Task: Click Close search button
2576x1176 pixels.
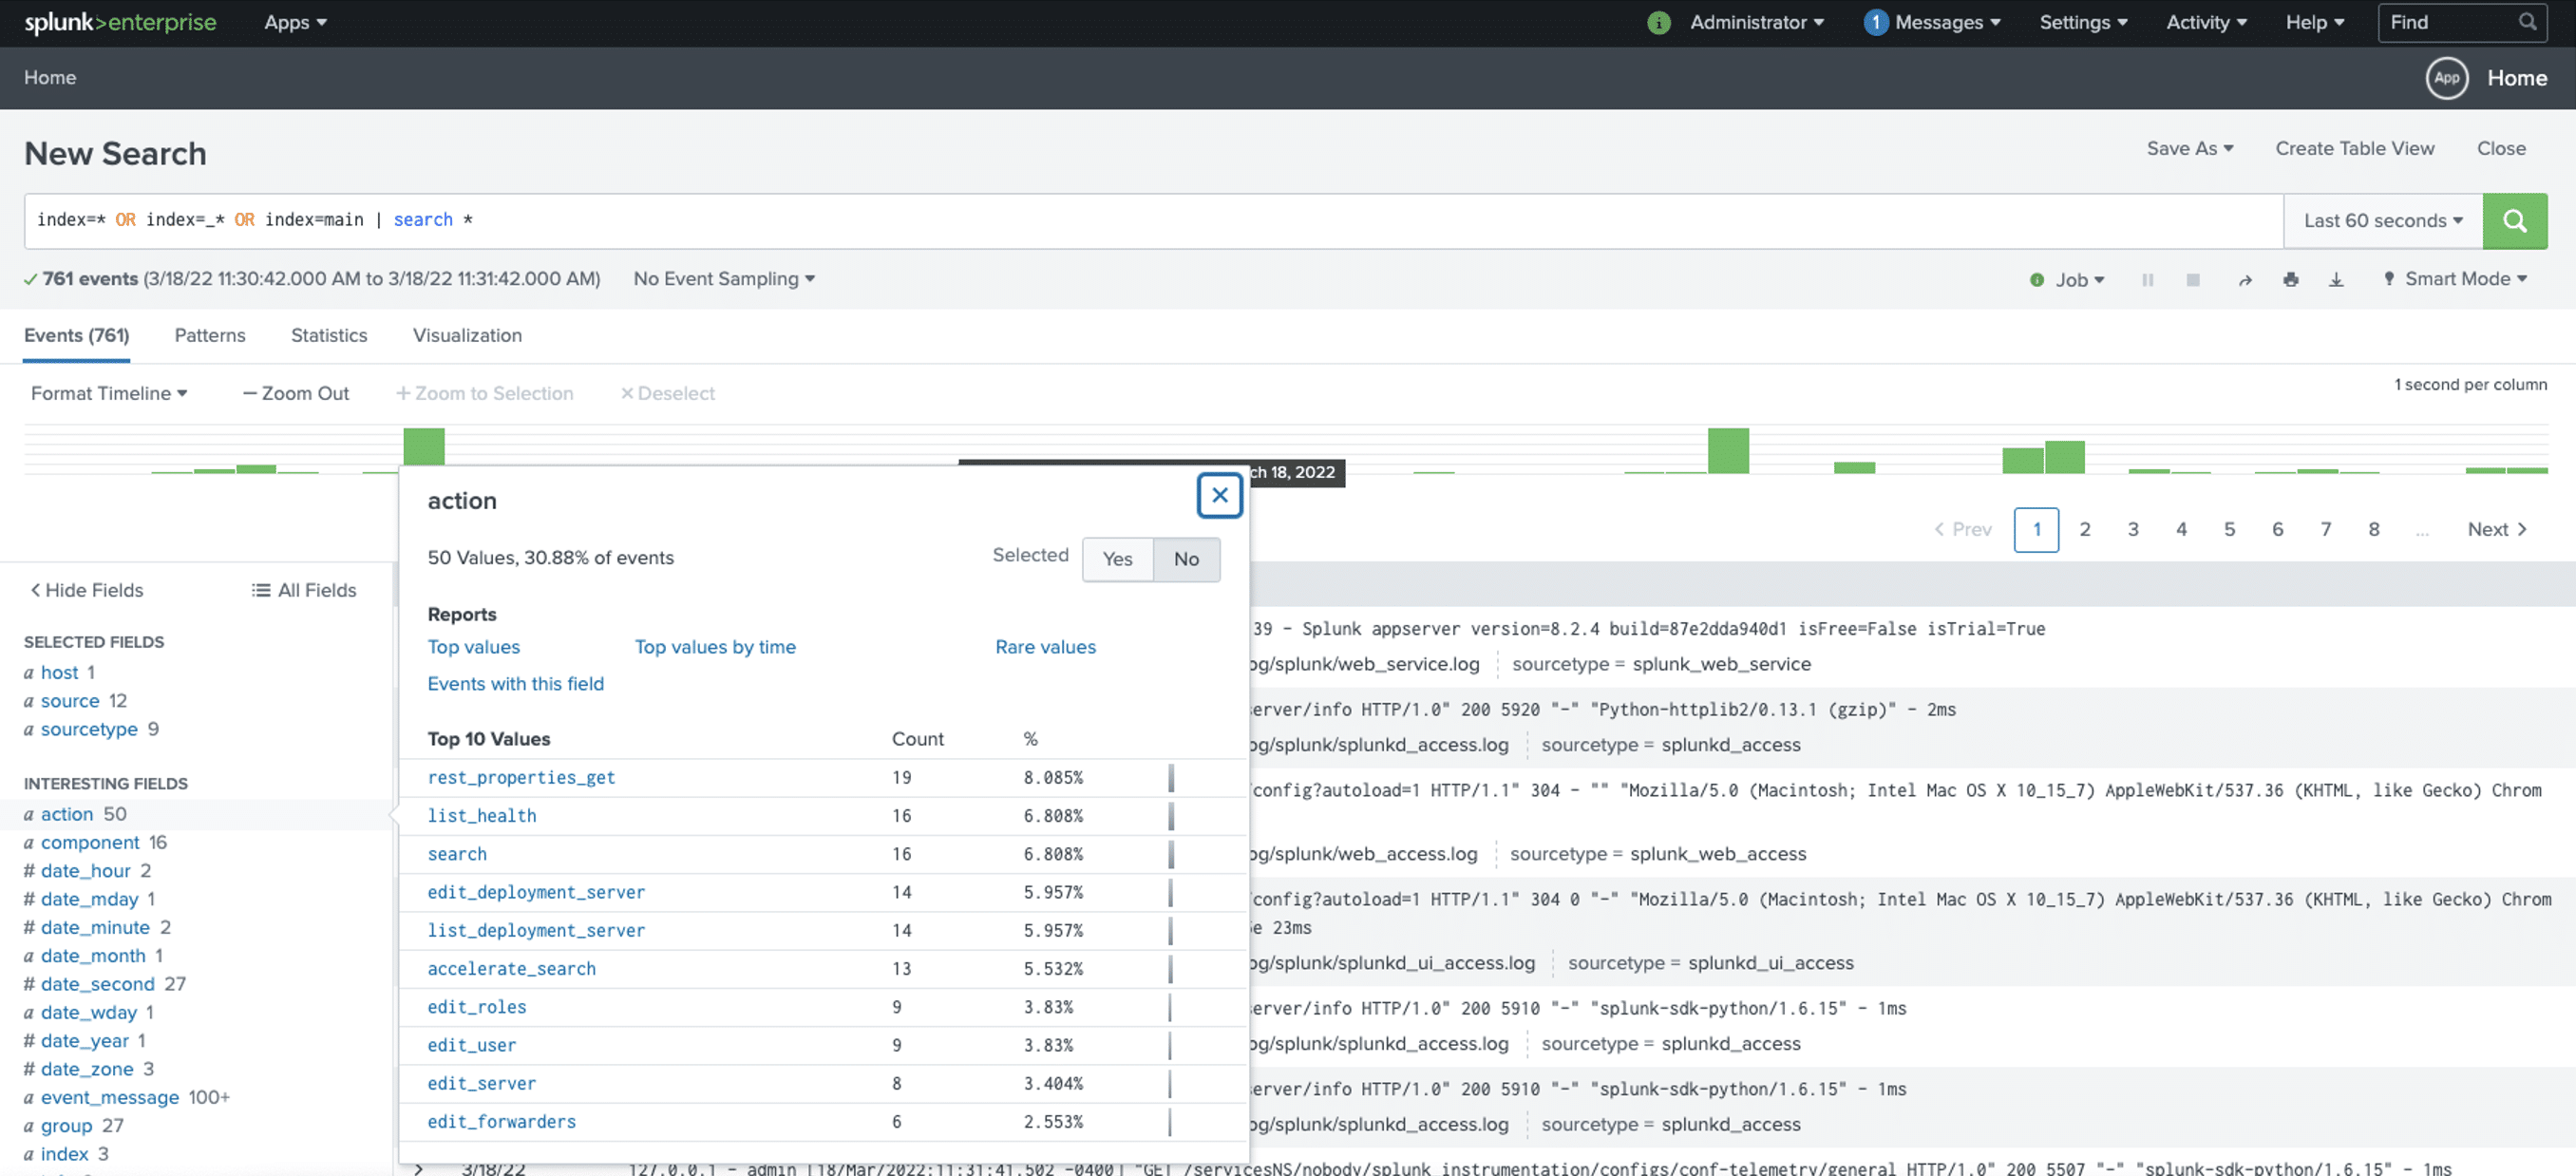Action: click(x=2500, y=148)
